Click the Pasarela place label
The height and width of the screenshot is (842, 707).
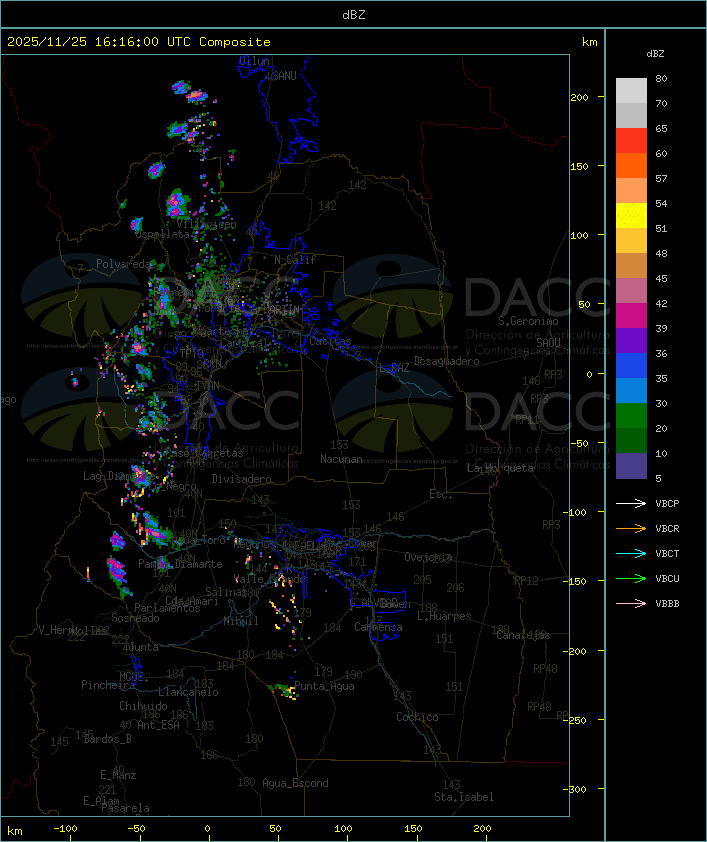click(125, 808)
